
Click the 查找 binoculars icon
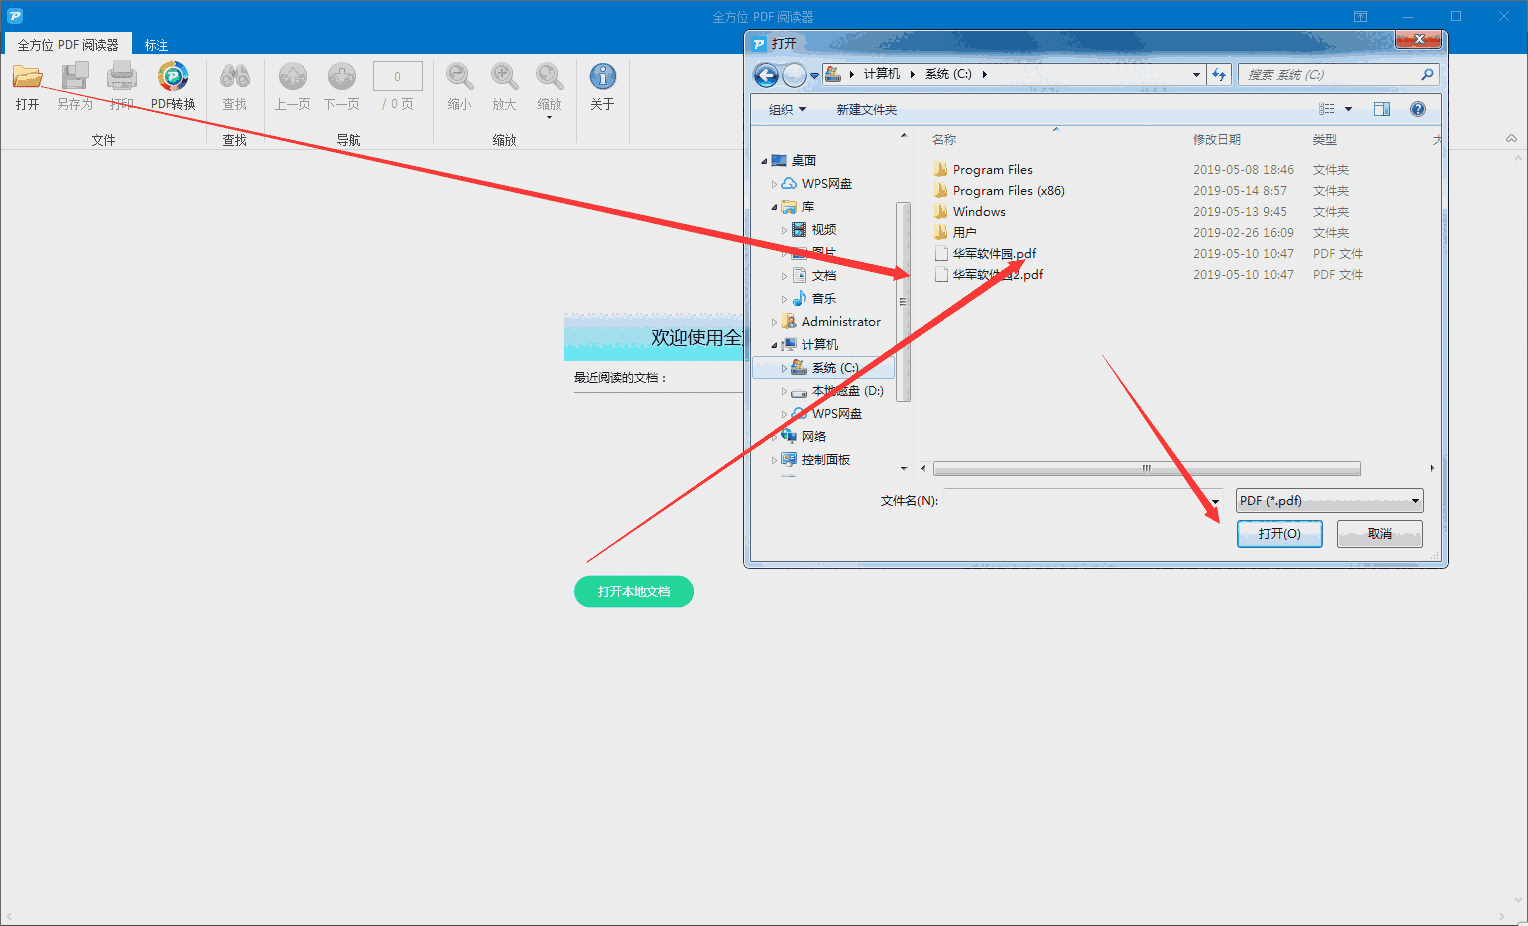tap(235, 77)
